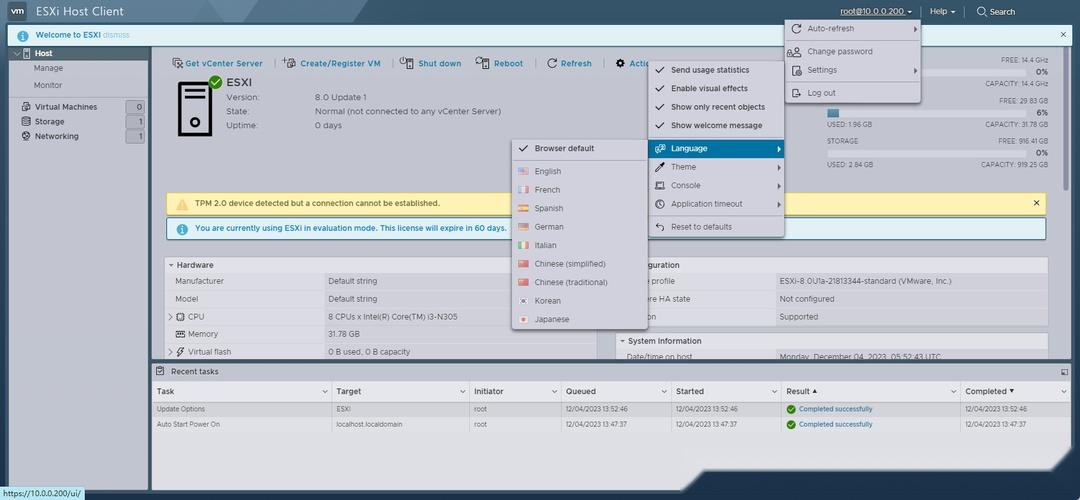The width and height of the screenshot is (1080, 500).
Task: Collapse the Host tree node
Action: pyautogui.click(x=17, y=53)
